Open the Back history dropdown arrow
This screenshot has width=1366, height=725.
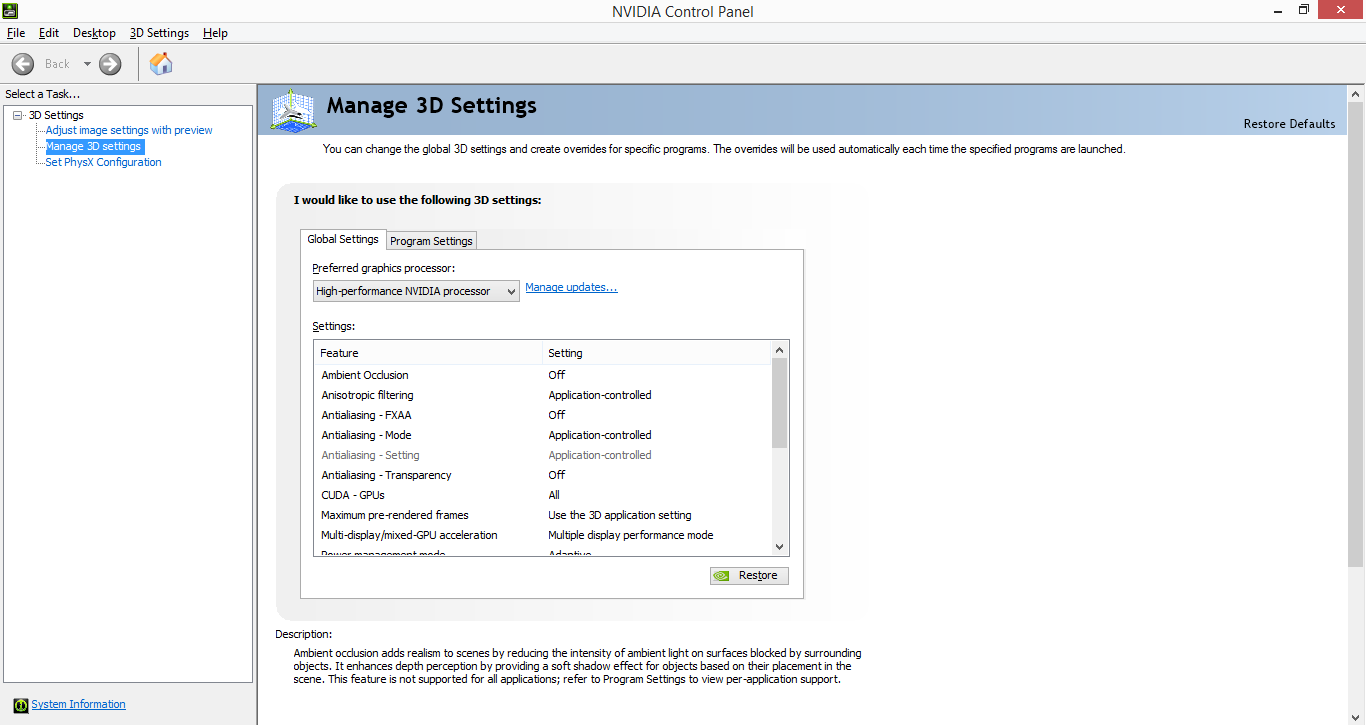(87, 64)
